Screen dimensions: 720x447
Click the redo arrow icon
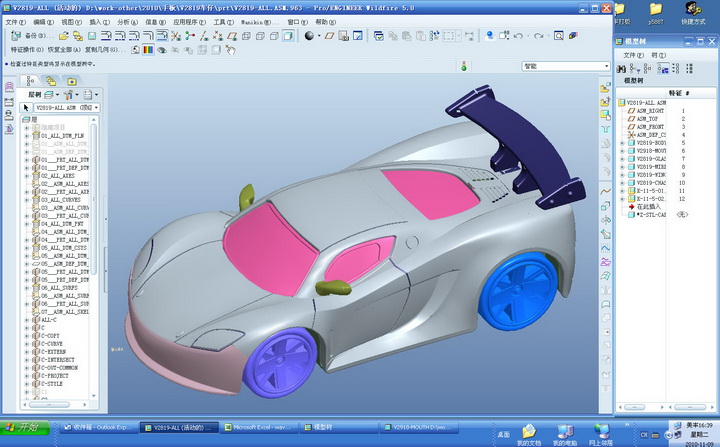pos(539,36)
